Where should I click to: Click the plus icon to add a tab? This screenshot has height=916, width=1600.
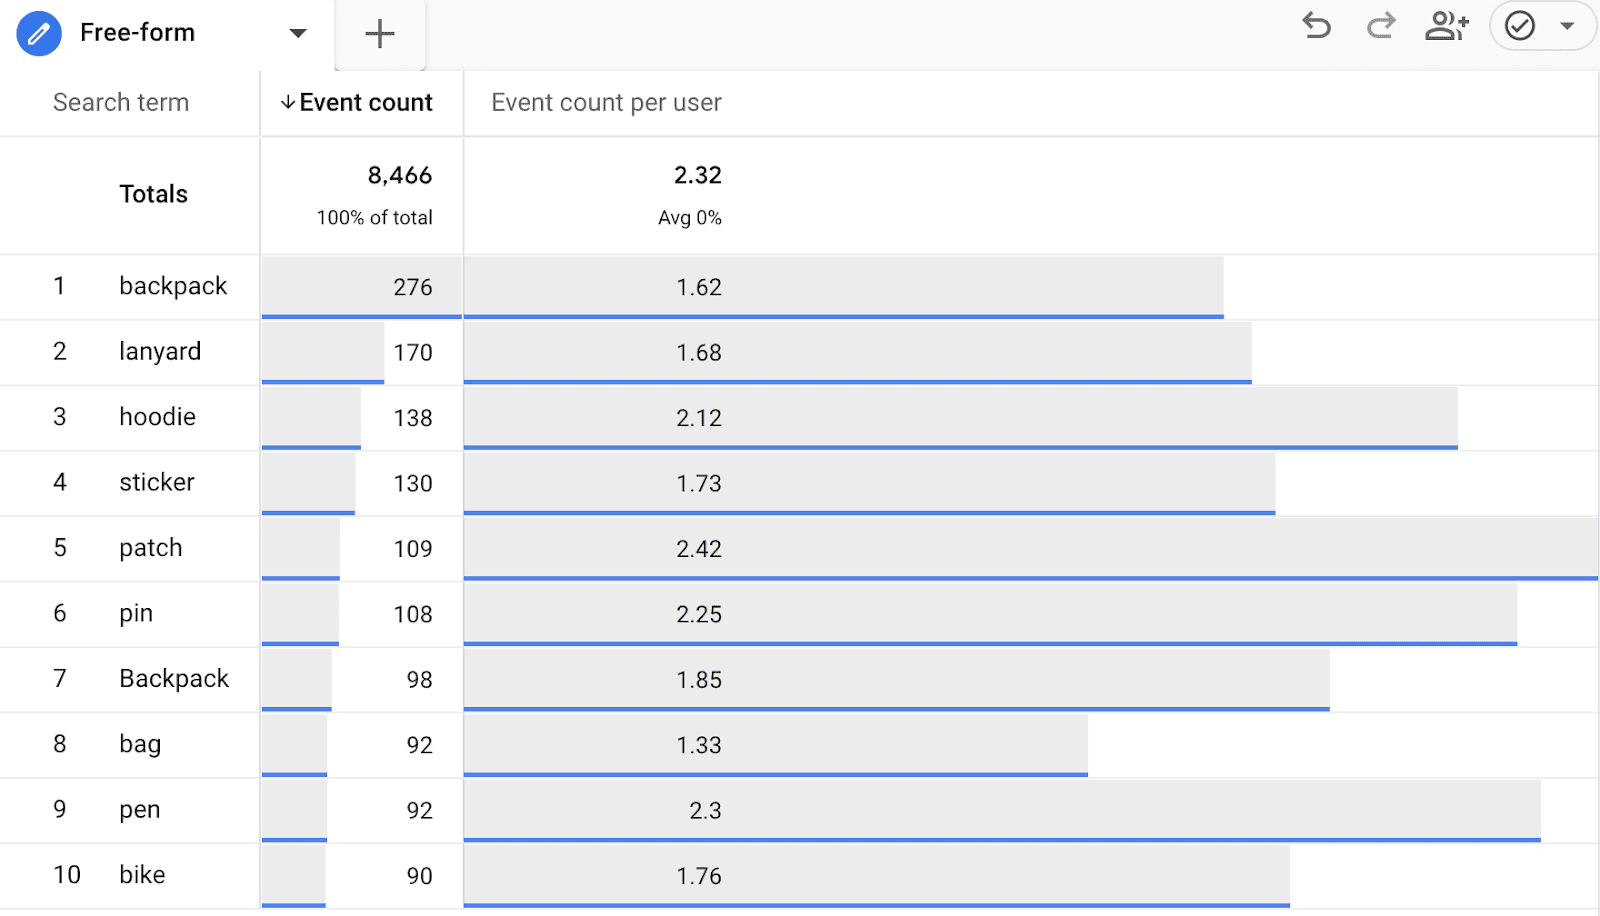click(379, 33)
